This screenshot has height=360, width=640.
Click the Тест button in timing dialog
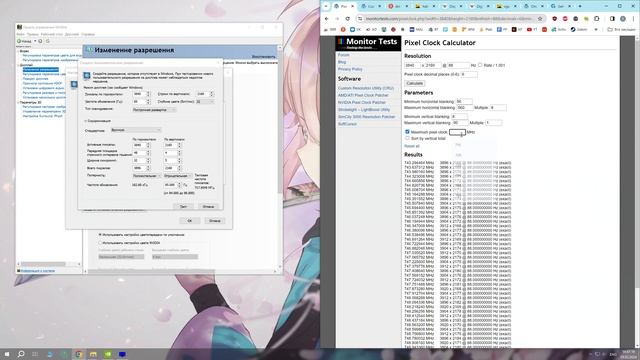183,207
